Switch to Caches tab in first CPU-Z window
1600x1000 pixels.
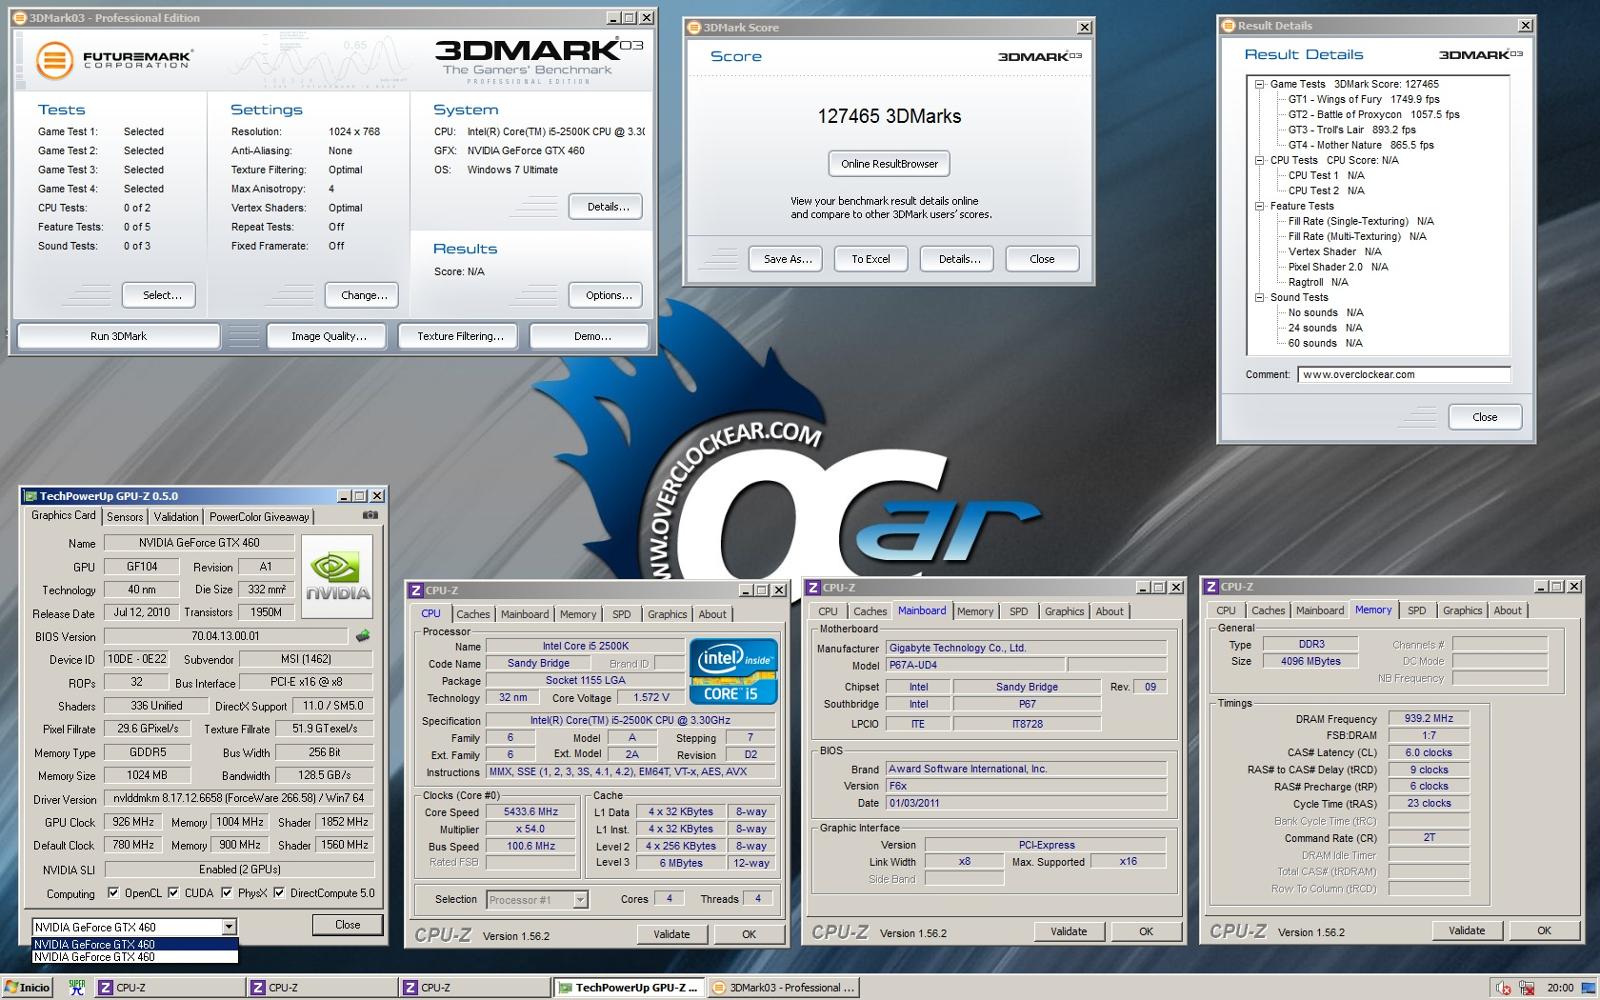point(473,614)
